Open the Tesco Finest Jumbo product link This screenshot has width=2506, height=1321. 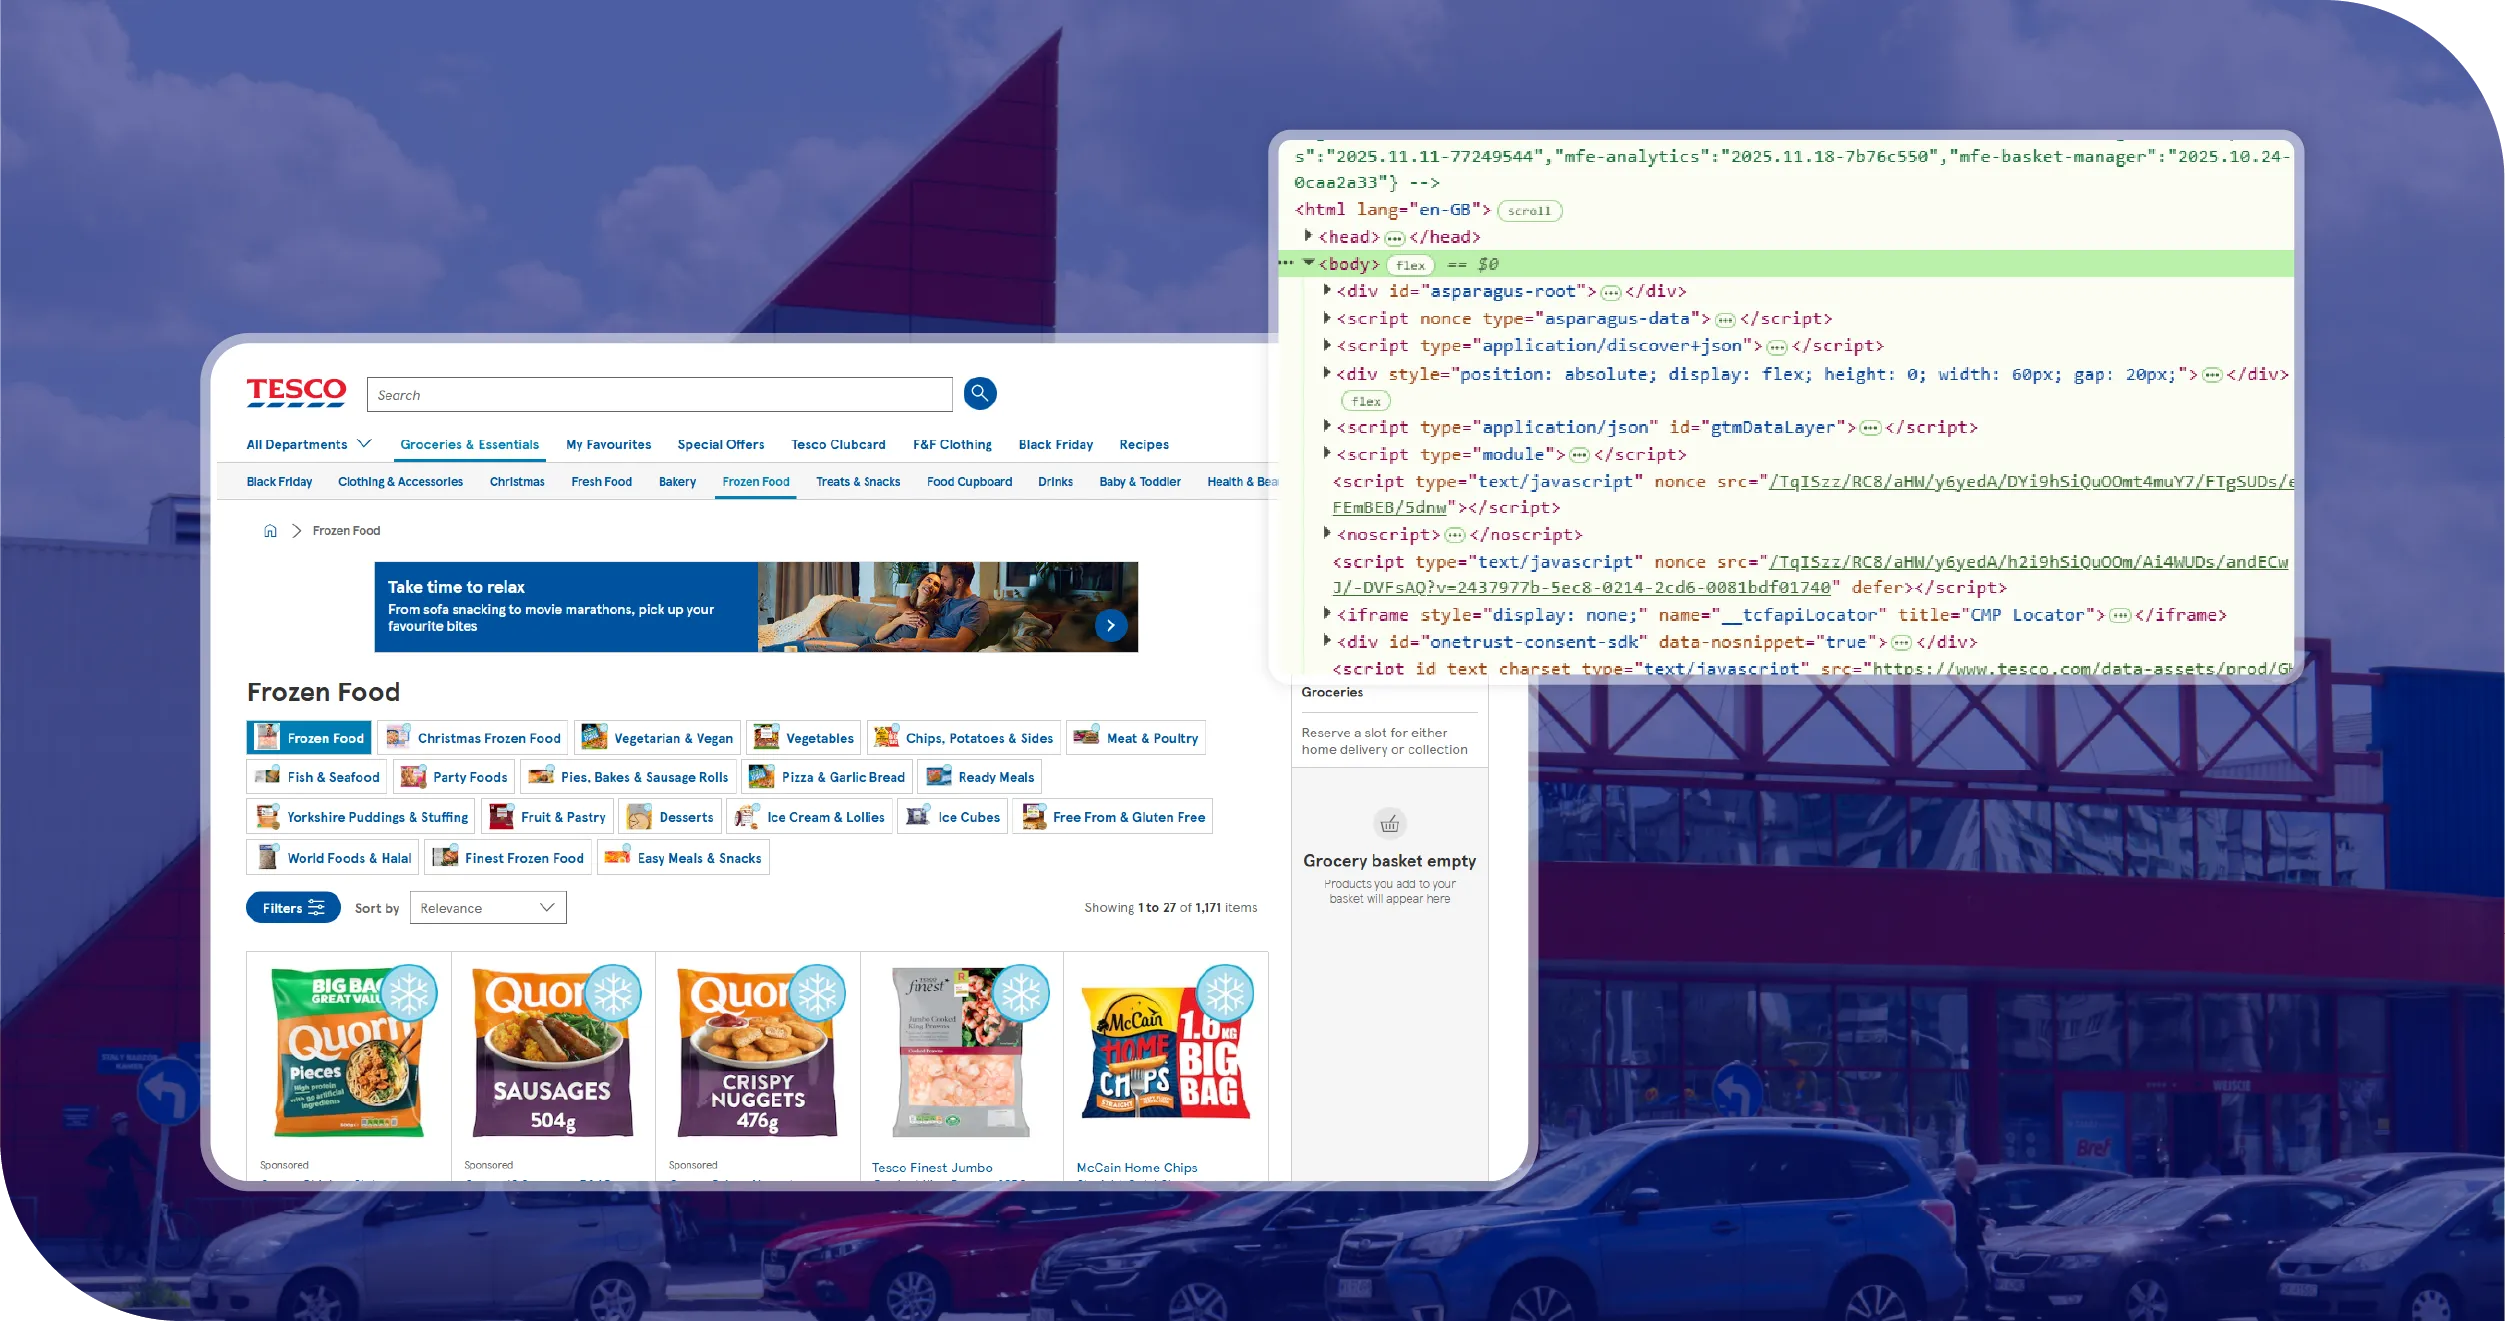(931, 1167)
